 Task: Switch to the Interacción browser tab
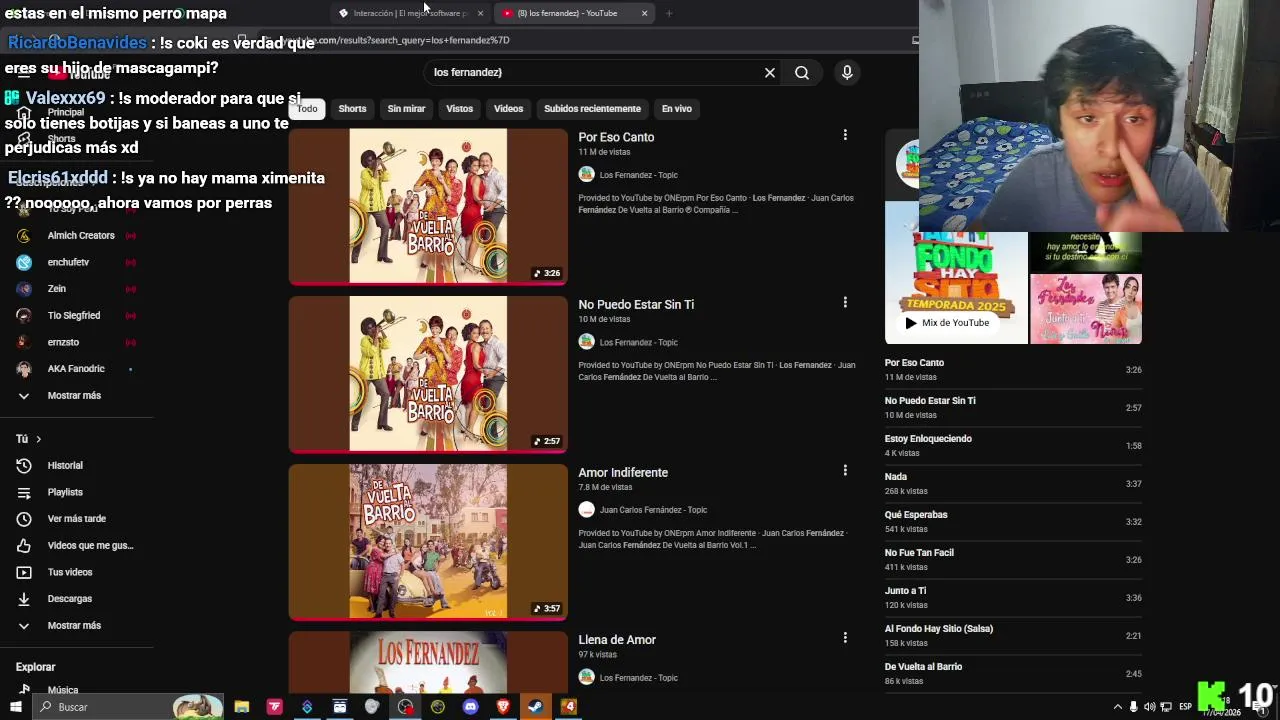pyautogui.click(x=410, y=13)
